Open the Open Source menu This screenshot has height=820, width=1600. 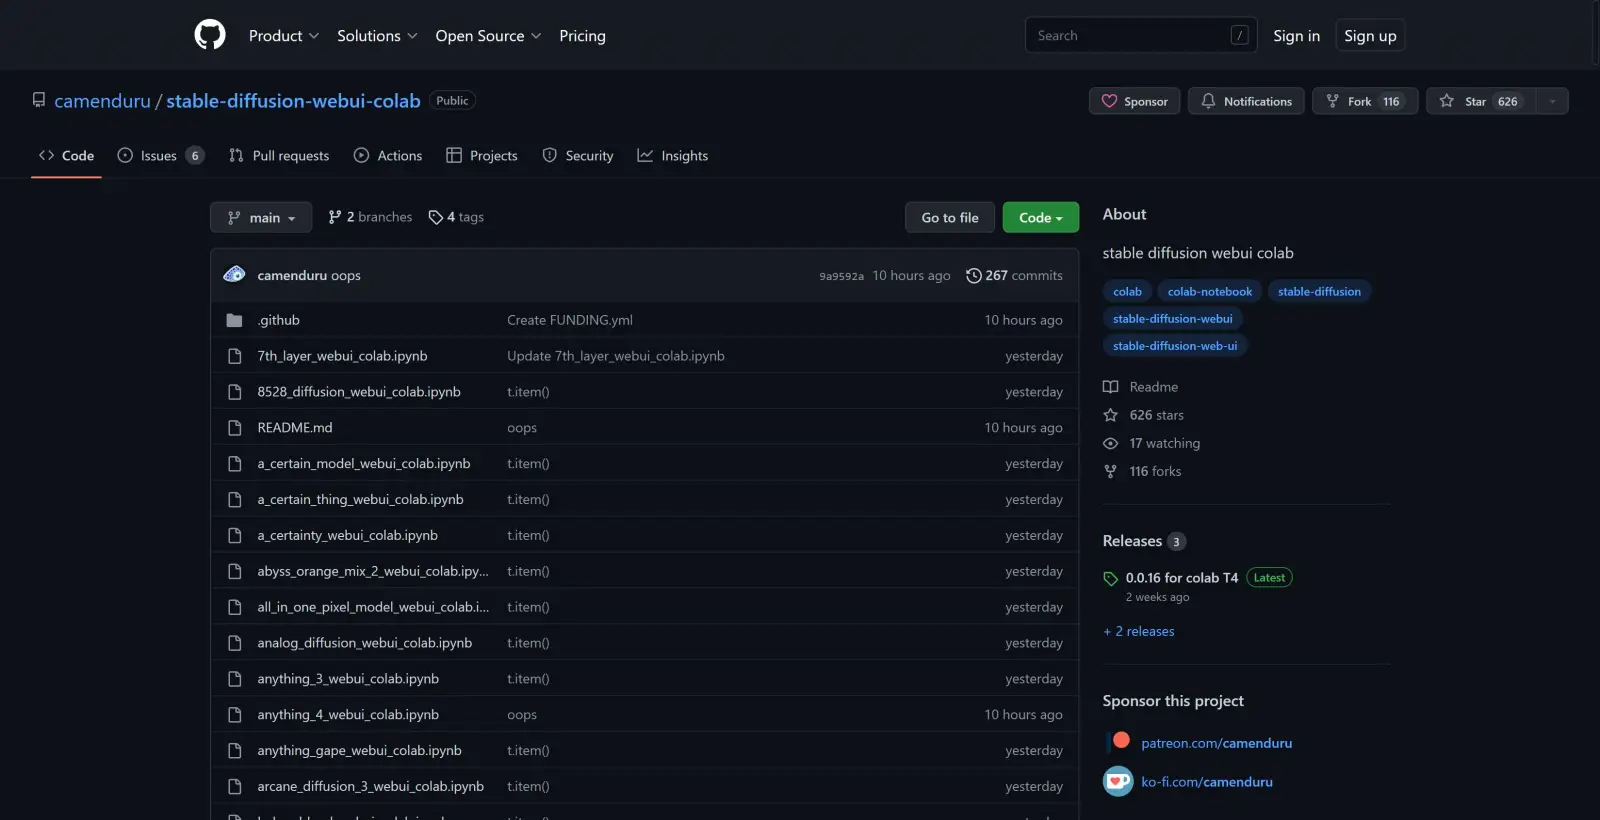[x=488, y=35]
